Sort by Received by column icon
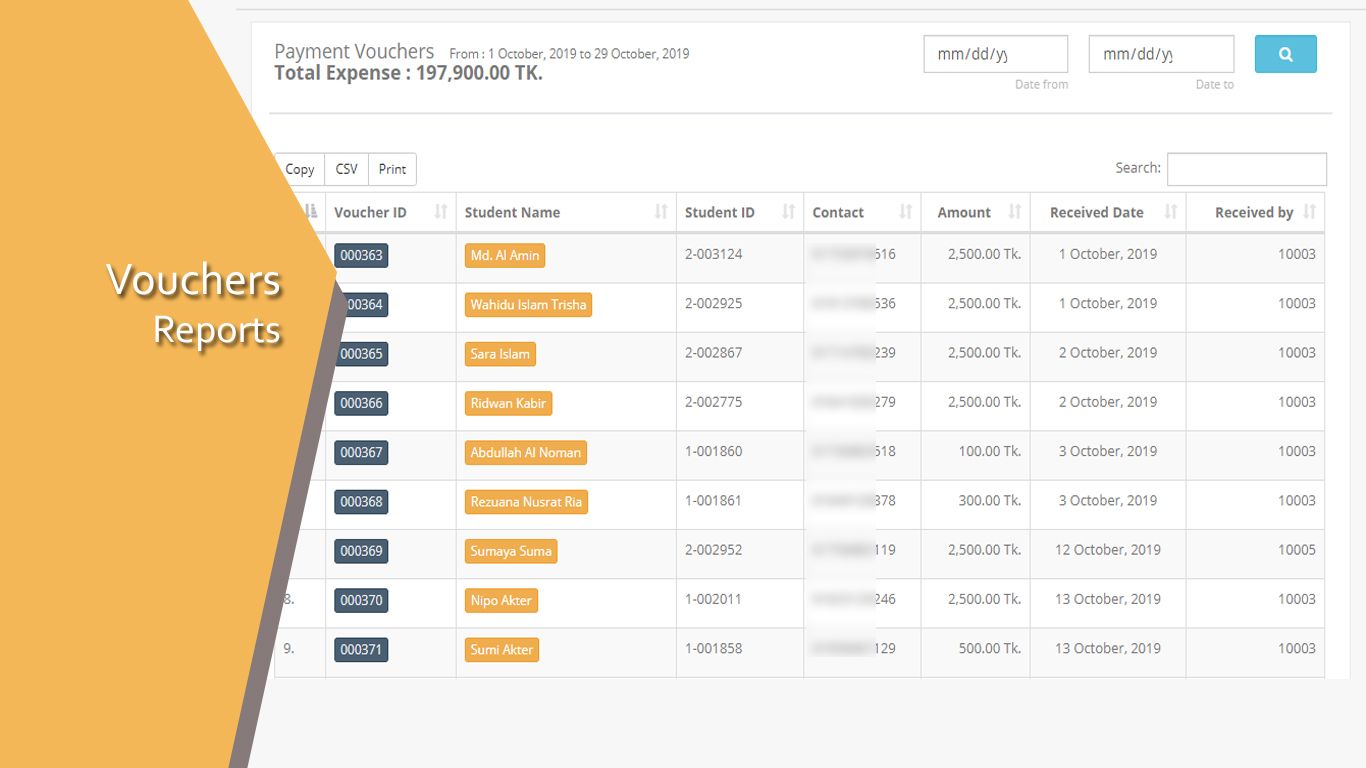Viewport: 1366px width, 768px height. pos(1309,212)
